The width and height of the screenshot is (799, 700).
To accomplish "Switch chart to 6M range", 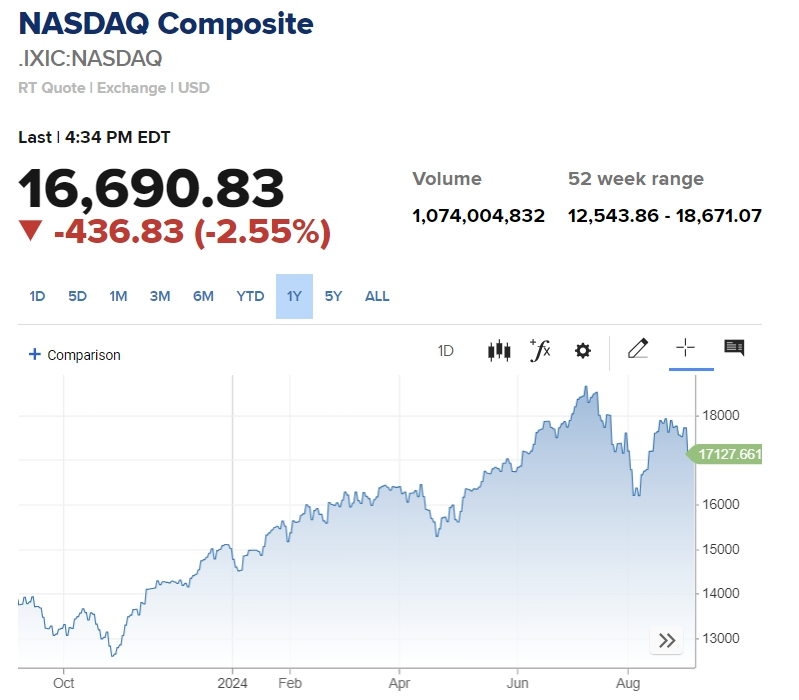I will pyautogui.click(x=203, y=296).
